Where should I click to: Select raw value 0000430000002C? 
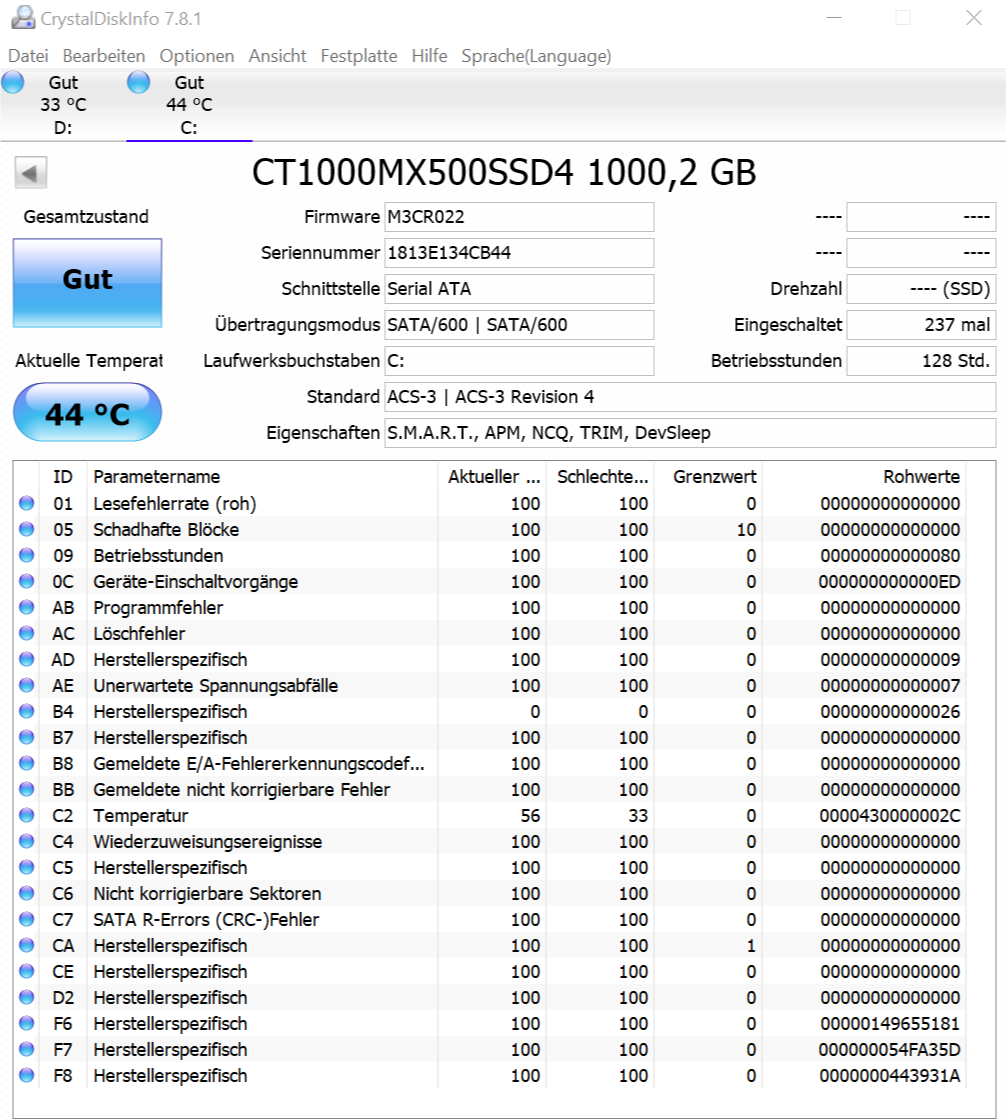point(890,816)
